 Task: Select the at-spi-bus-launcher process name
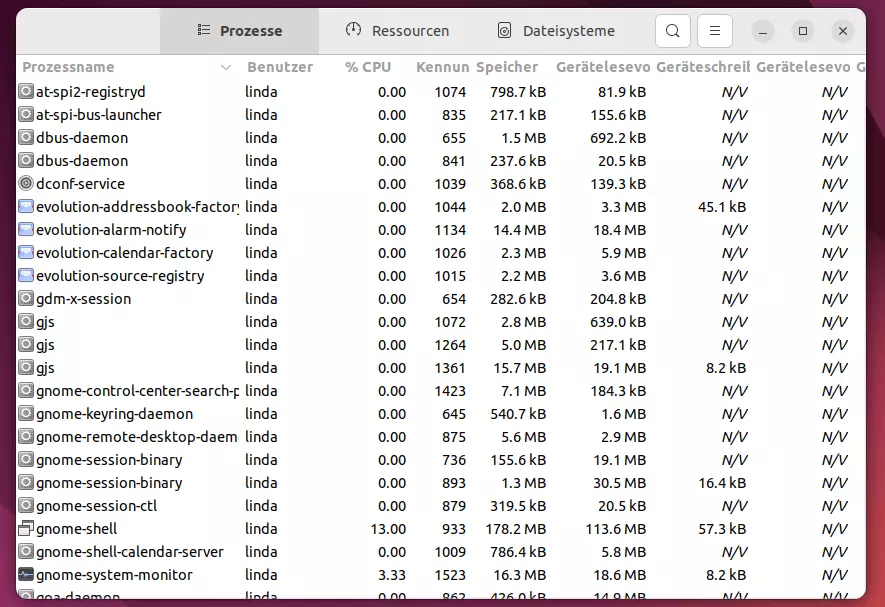point(99,115)
